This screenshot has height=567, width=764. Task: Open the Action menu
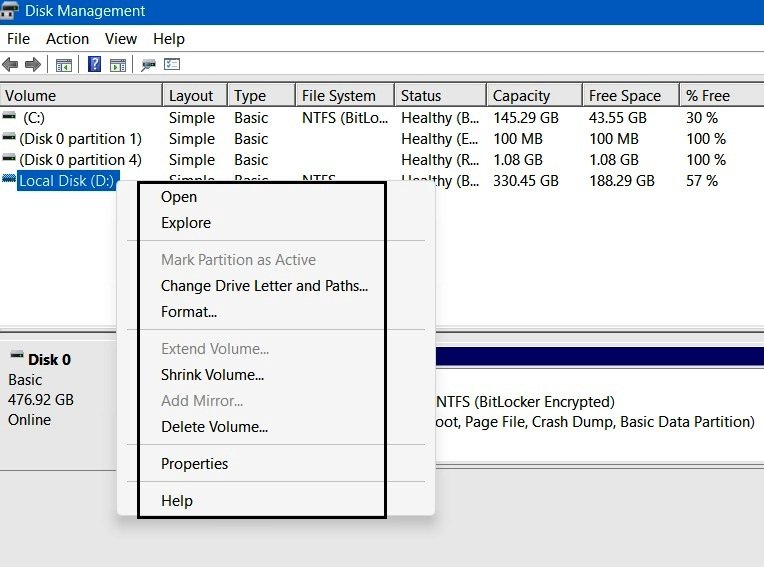(67, 38)
